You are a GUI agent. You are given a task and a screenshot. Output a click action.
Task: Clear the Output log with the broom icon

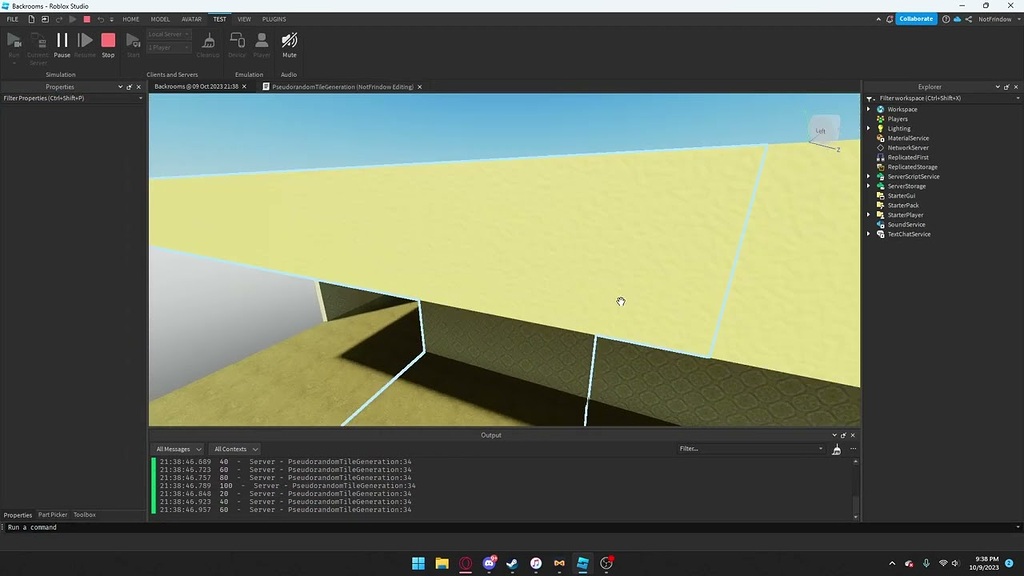coord(836,449)
